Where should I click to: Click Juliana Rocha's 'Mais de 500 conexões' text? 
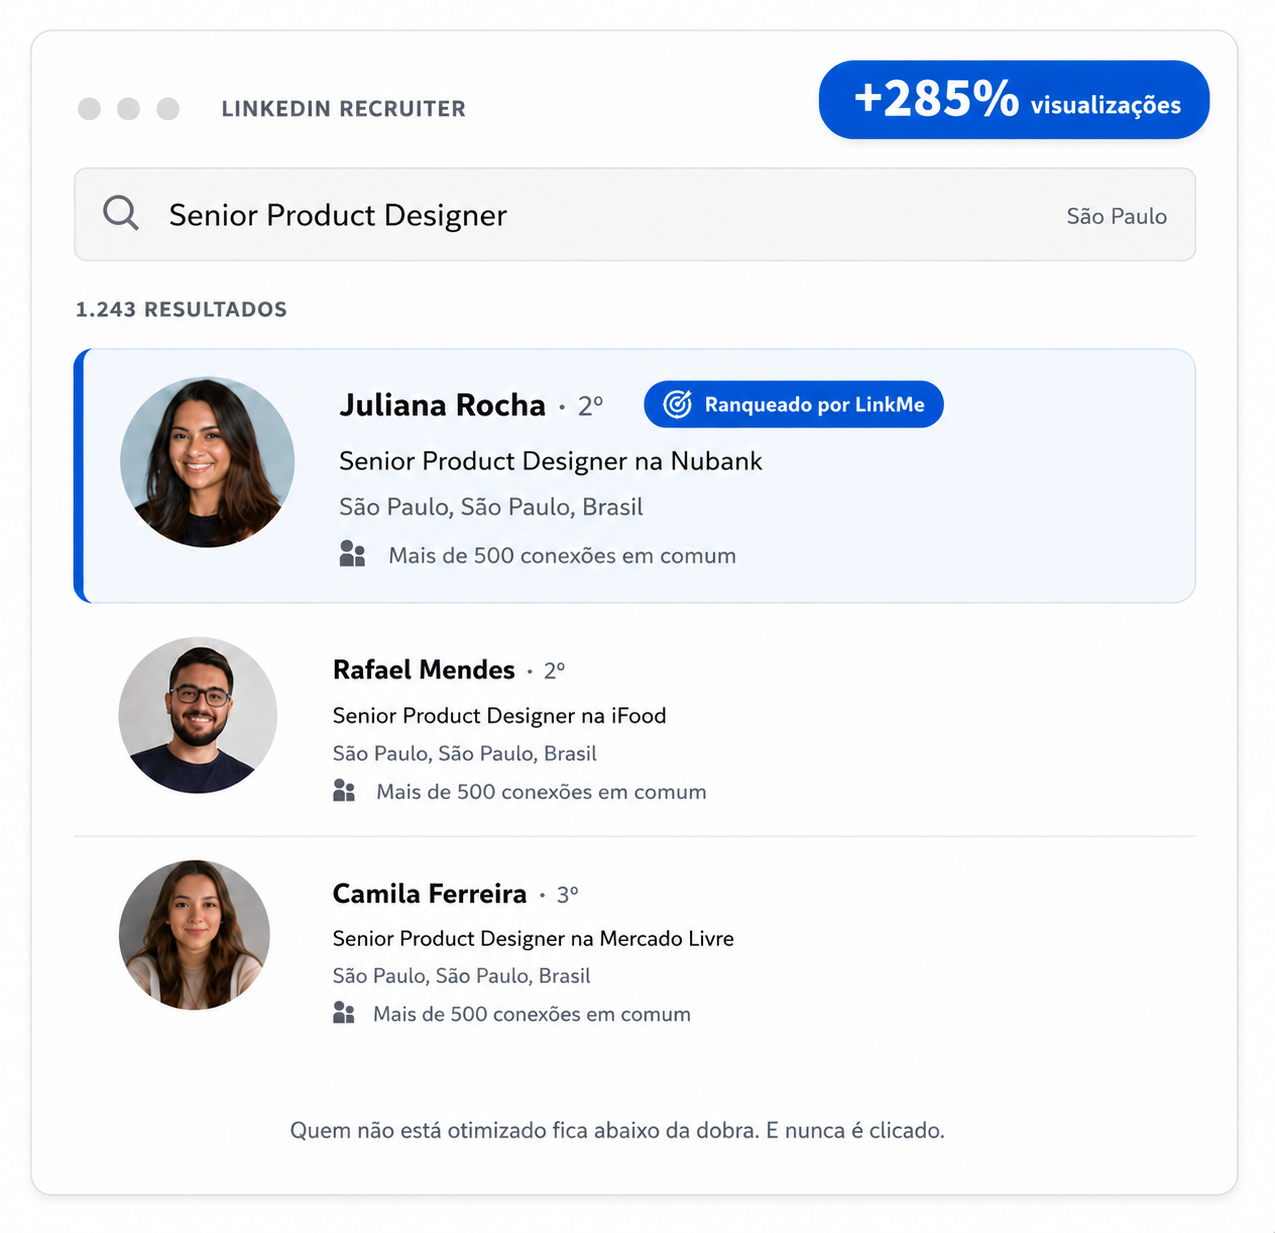coord(562,556)
